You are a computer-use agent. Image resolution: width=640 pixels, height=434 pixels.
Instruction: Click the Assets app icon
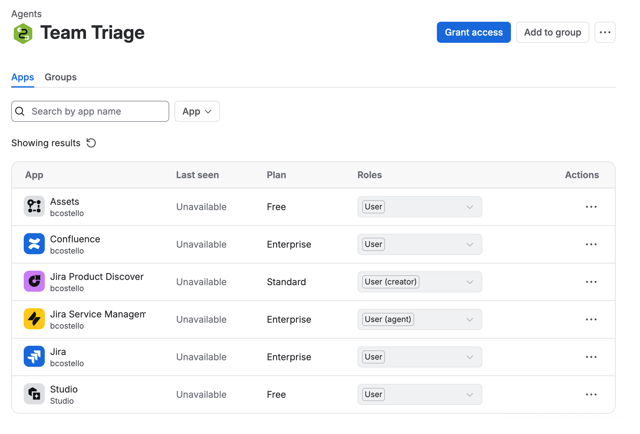(34, 206)
